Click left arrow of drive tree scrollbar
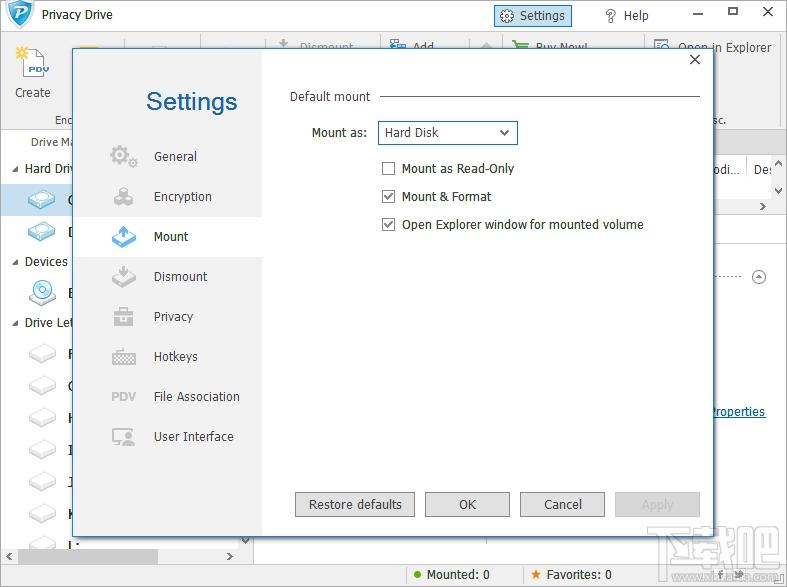Screen dimensions: 787x587 9,556
